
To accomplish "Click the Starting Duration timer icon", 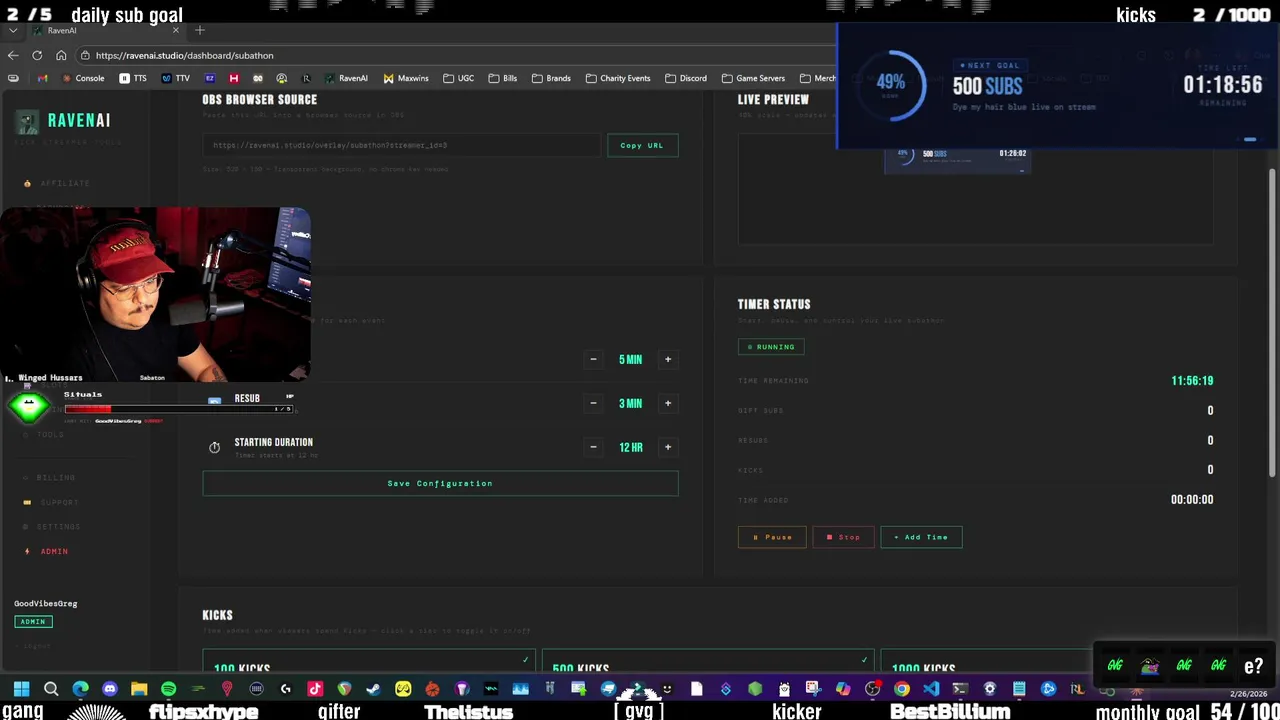I will pyautogui.click(x=214, y=447).
